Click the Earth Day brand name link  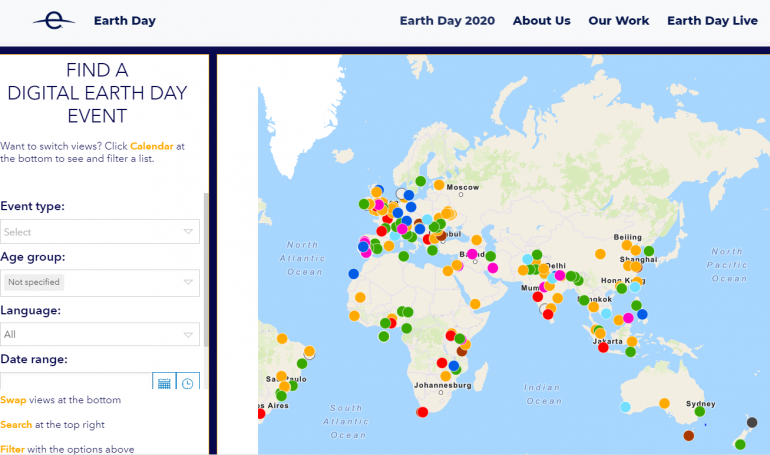[125, 21]
